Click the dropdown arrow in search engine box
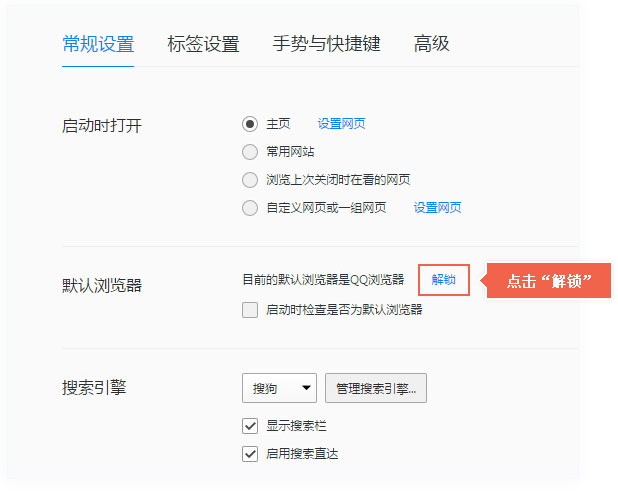Viewport: 618px width, 498px height. coord(306,388)
